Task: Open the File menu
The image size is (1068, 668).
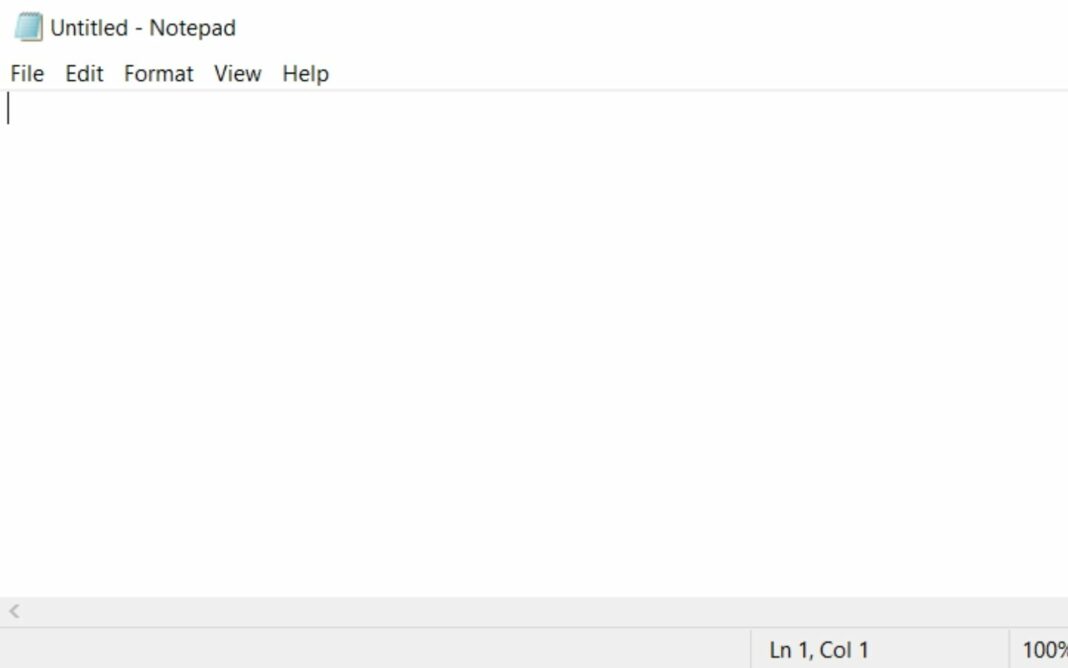Action: (27, 74)
